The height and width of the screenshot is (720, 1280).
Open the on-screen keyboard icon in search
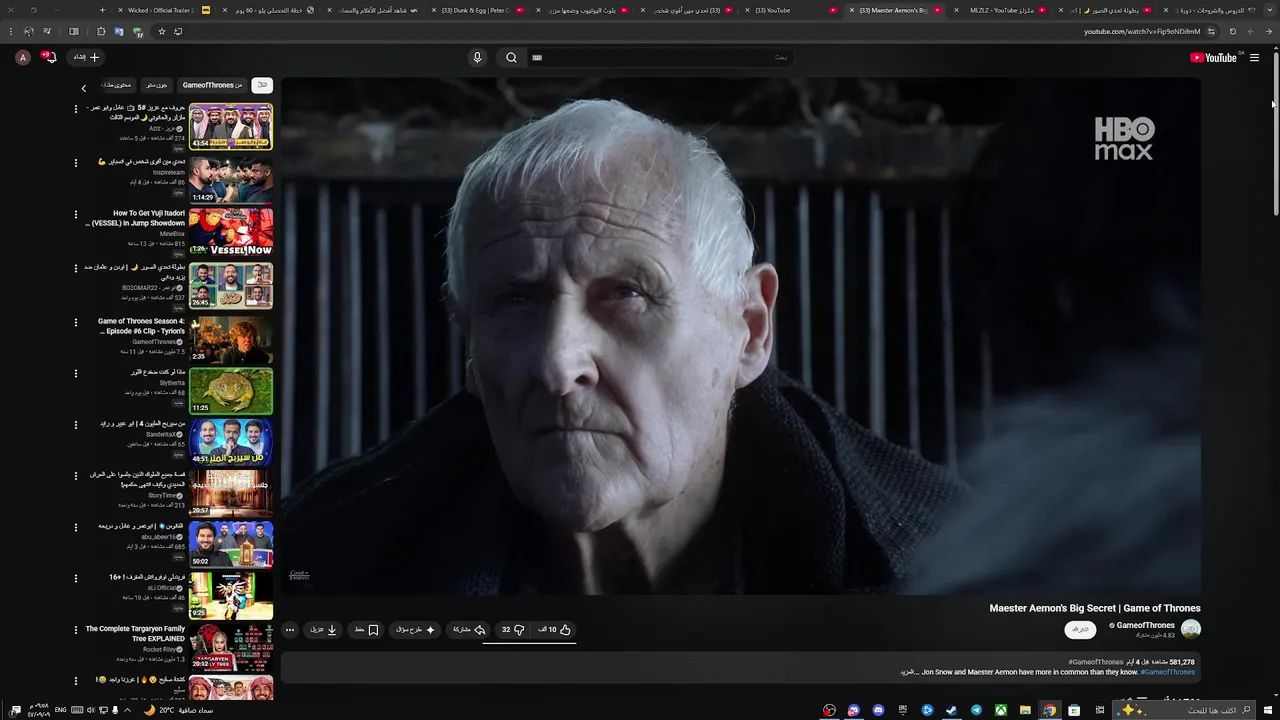[537, 57]
